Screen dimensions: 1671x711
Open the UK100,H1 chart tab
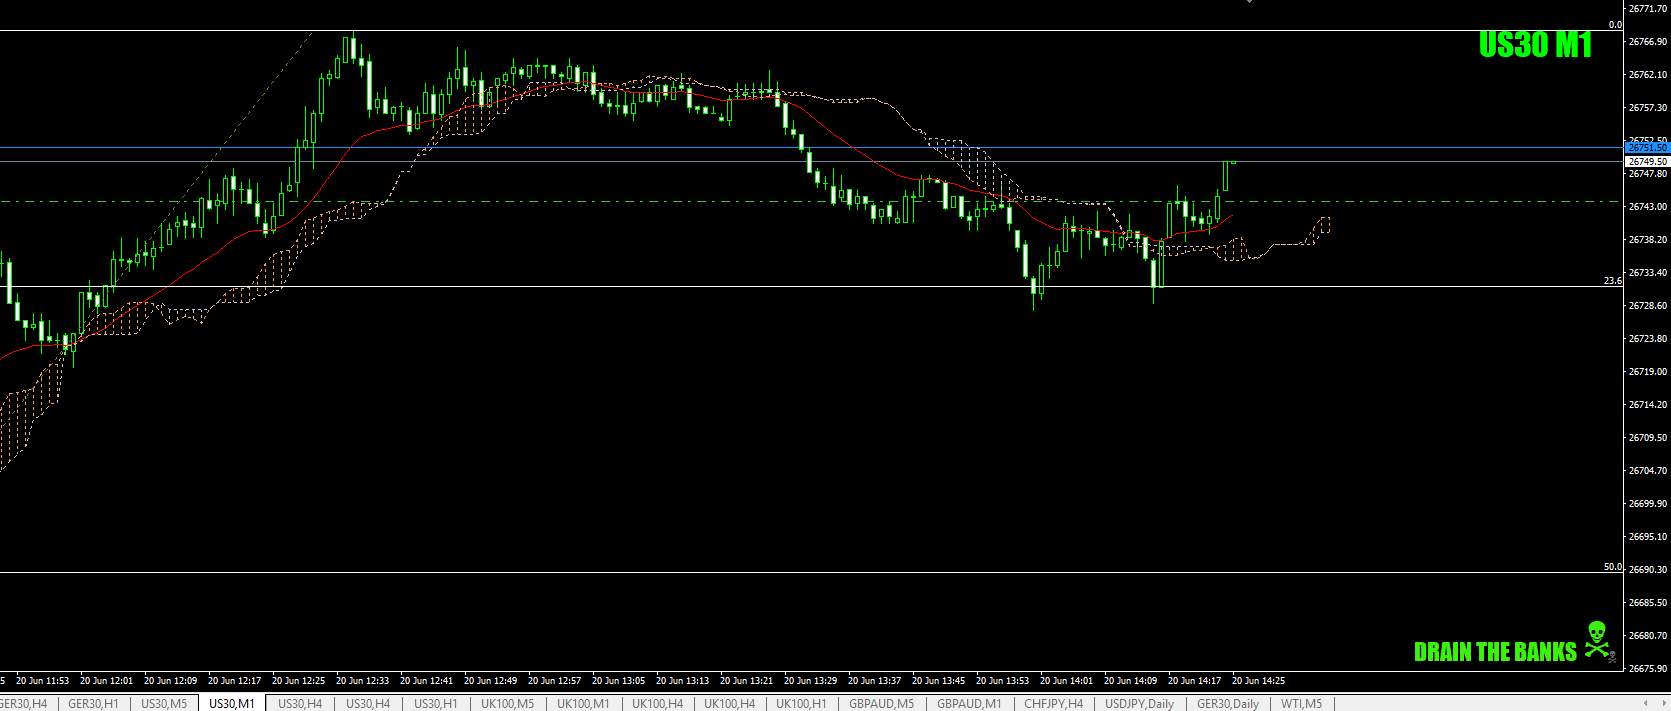pyautogui.click(x=802, y=704)
